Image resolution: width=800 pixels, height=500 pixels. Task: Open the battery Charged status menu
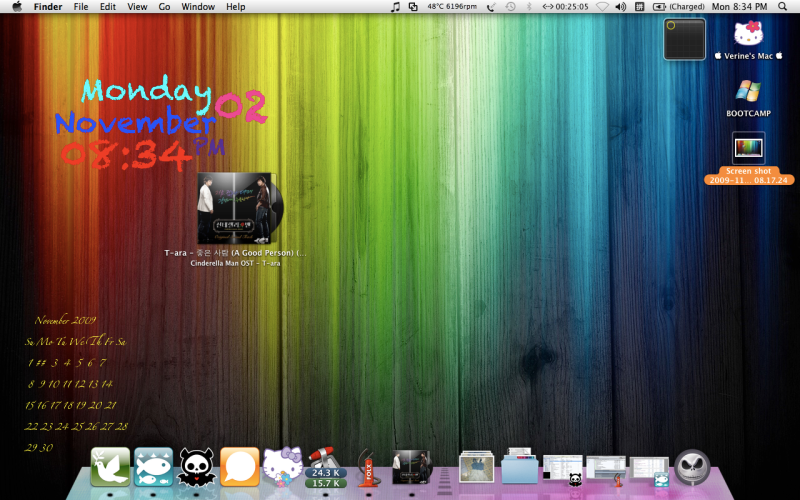(x=679, y=7)
